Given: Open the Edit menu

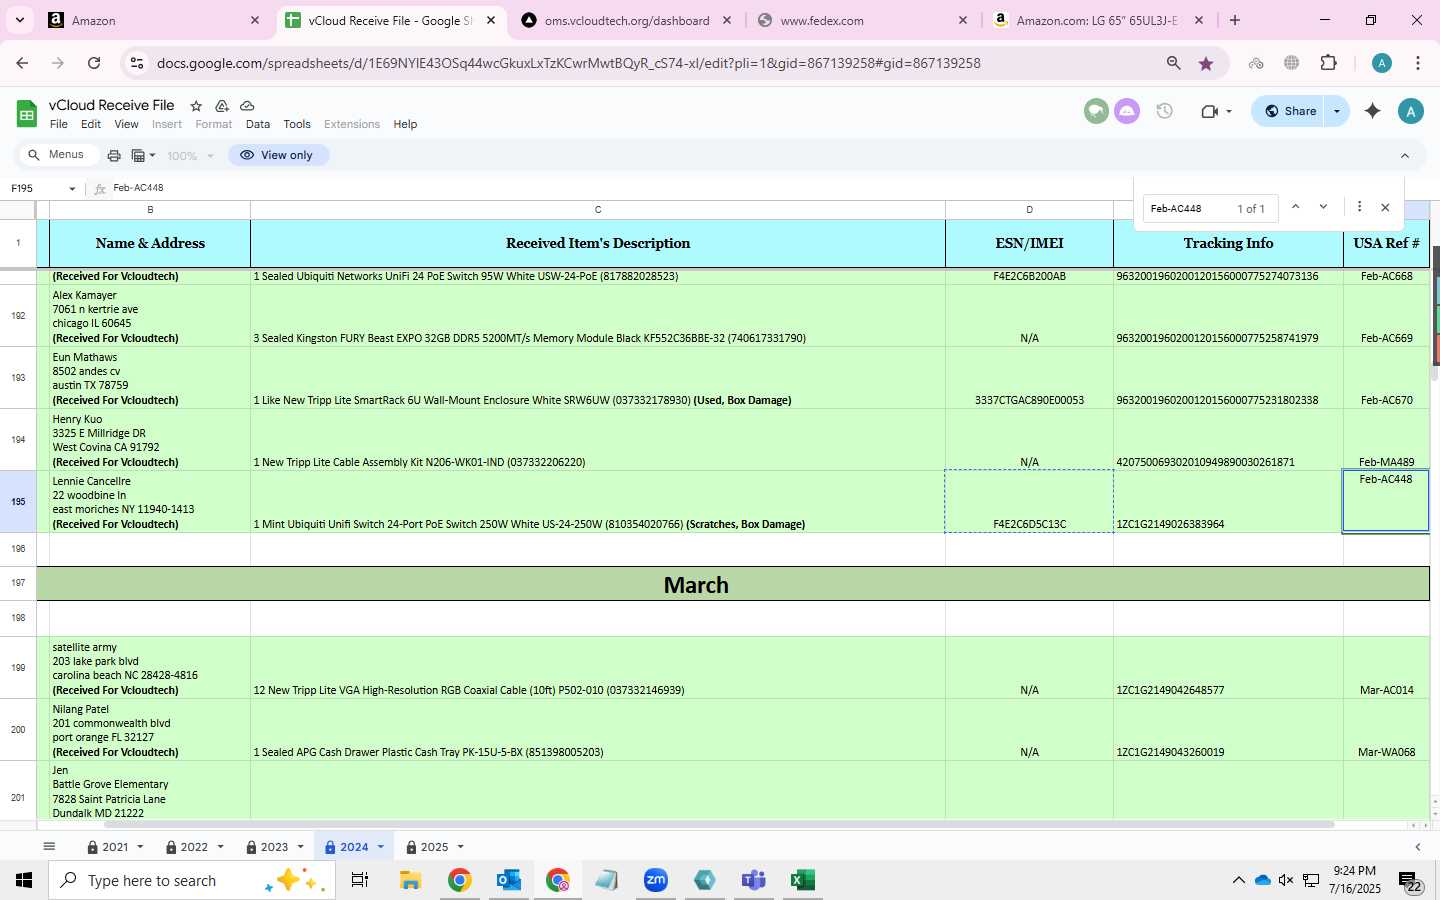Looking at the screenshot, I should 91,124.
